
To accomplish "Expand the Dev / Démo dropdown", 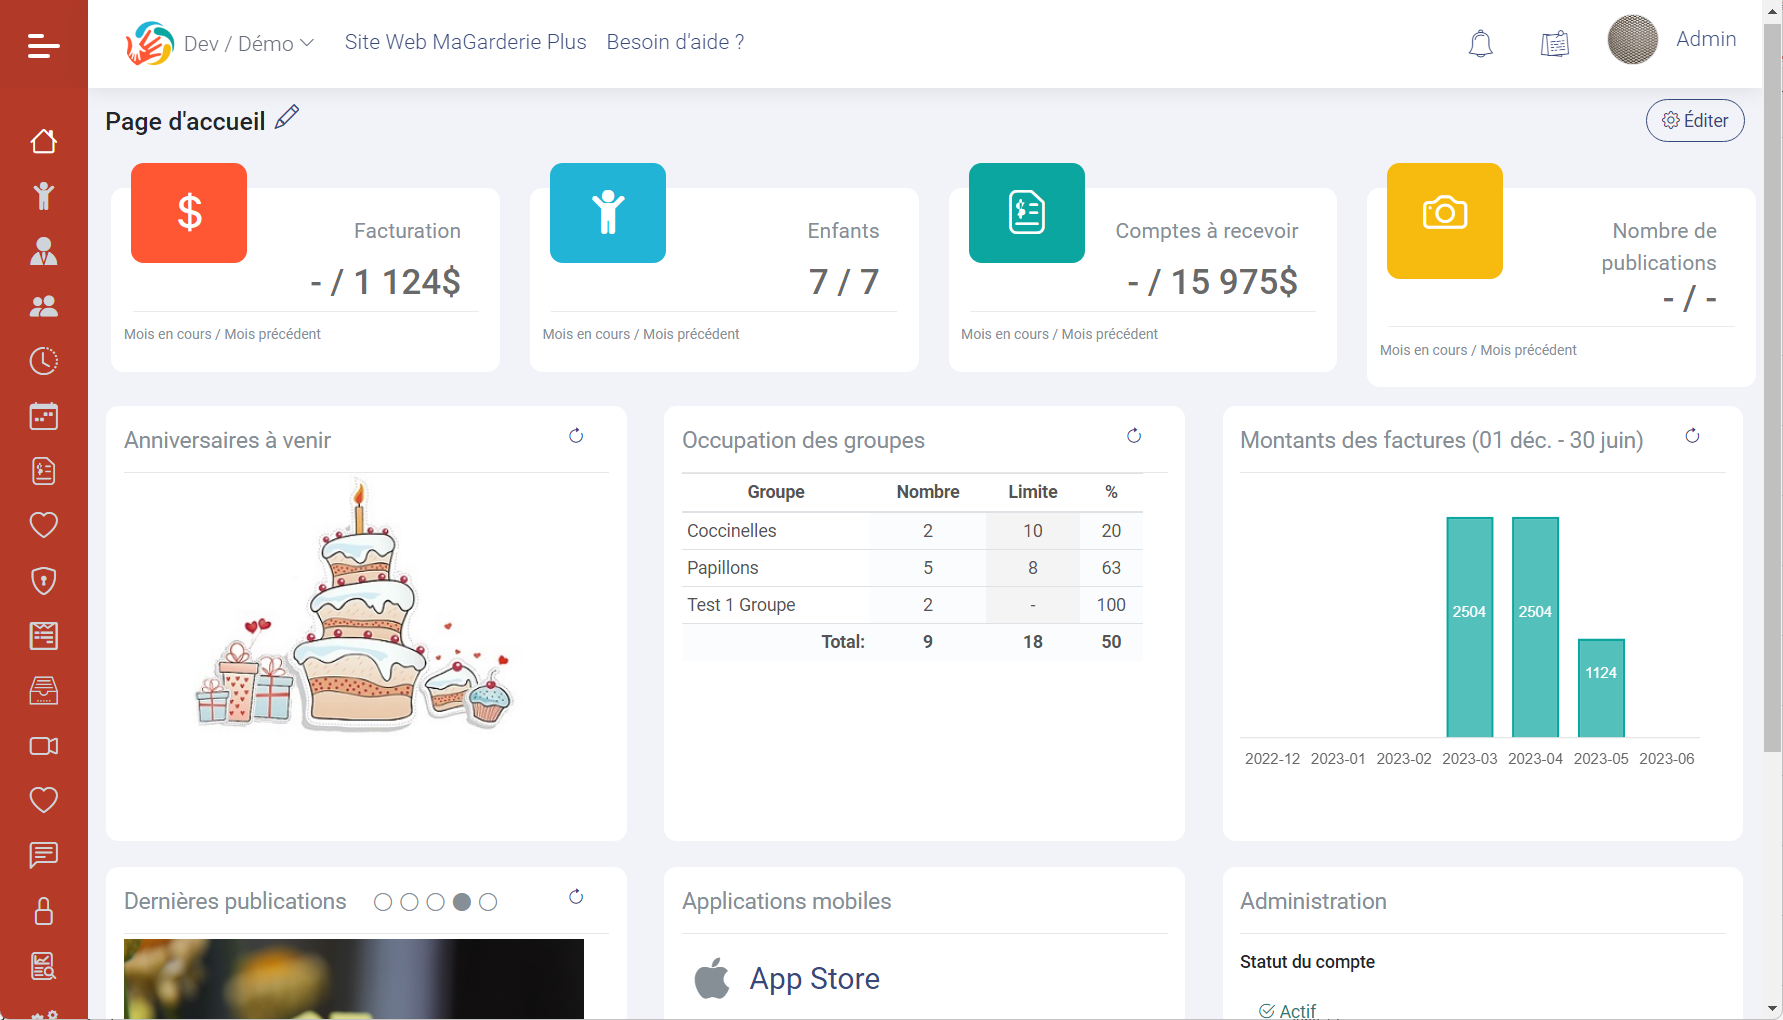I will (248, 43).
